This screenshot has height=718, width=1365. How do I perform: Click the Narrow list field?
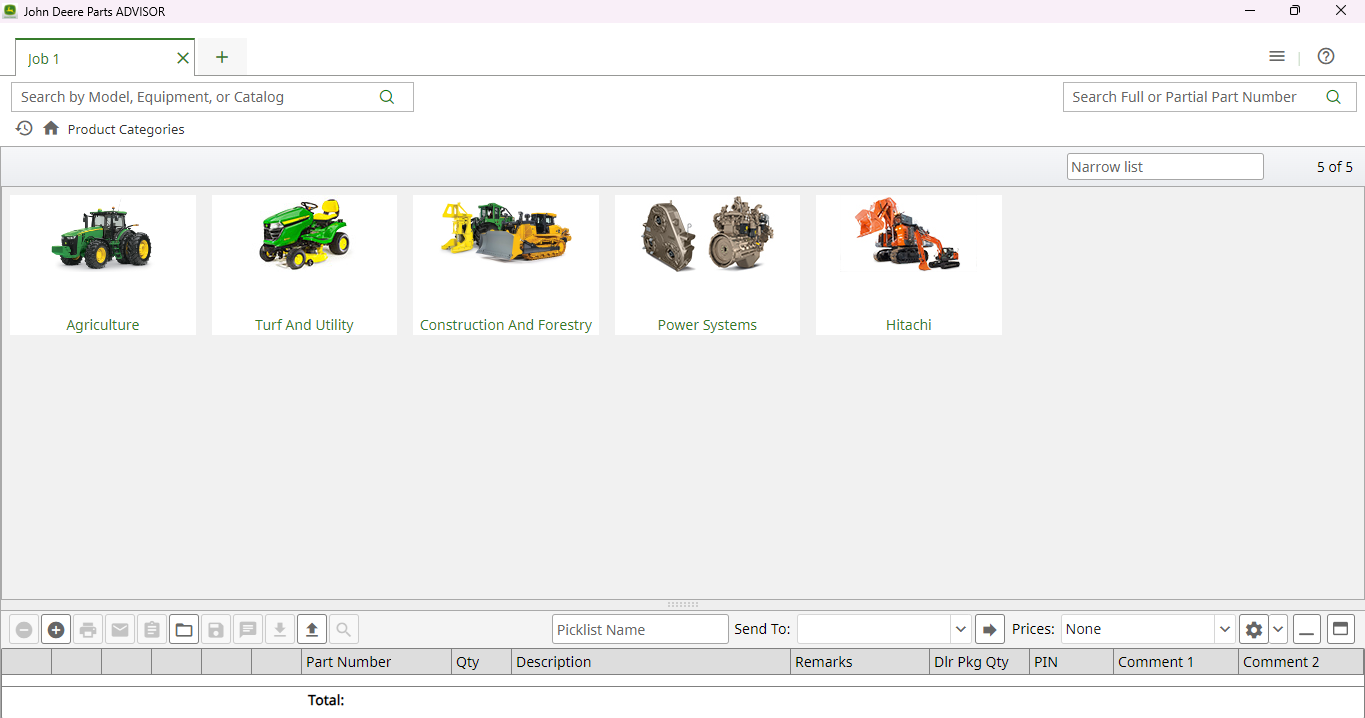coord(1165,167)
